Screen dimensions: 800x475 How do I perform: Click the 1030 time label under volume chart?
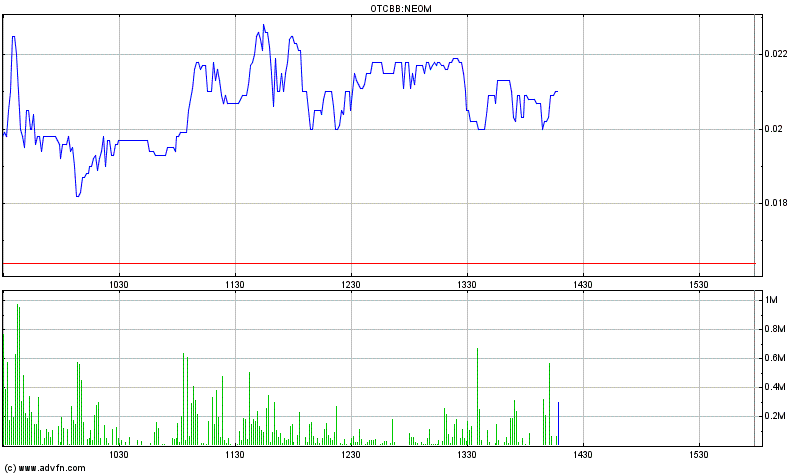tap(119, 455)
